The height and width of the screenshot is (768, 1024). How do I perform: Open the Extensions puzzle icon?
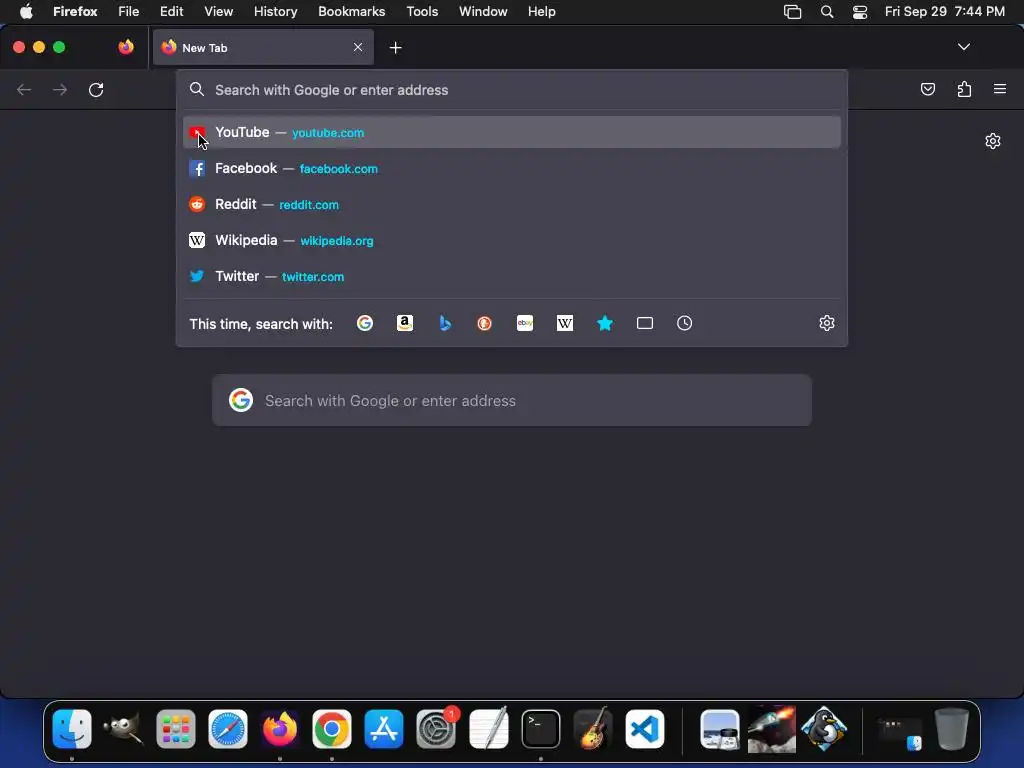pyautogui.click(x=964, y=89)
